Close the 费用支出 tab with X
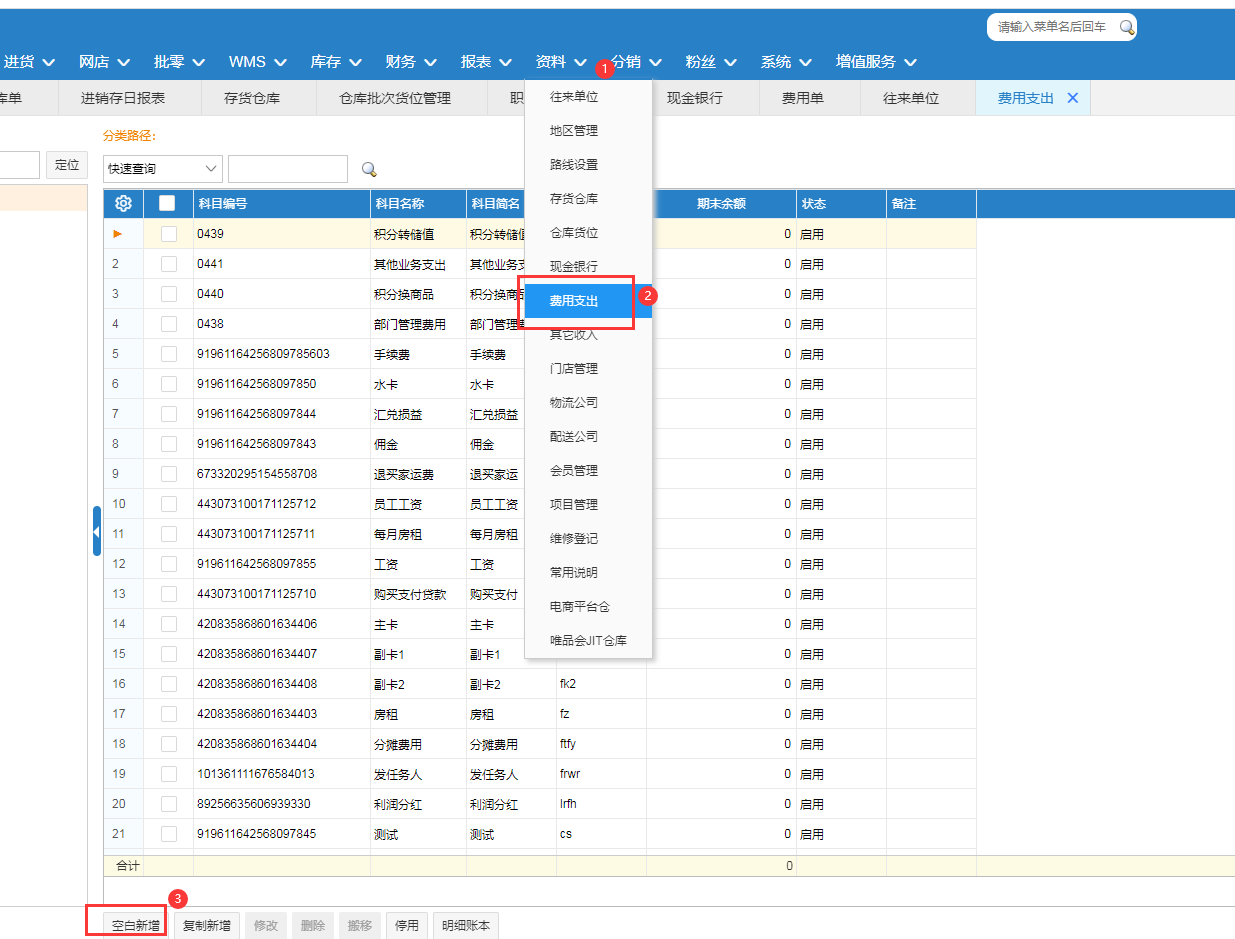The width and height of the screenshot is (1235, 939). 1073,98
